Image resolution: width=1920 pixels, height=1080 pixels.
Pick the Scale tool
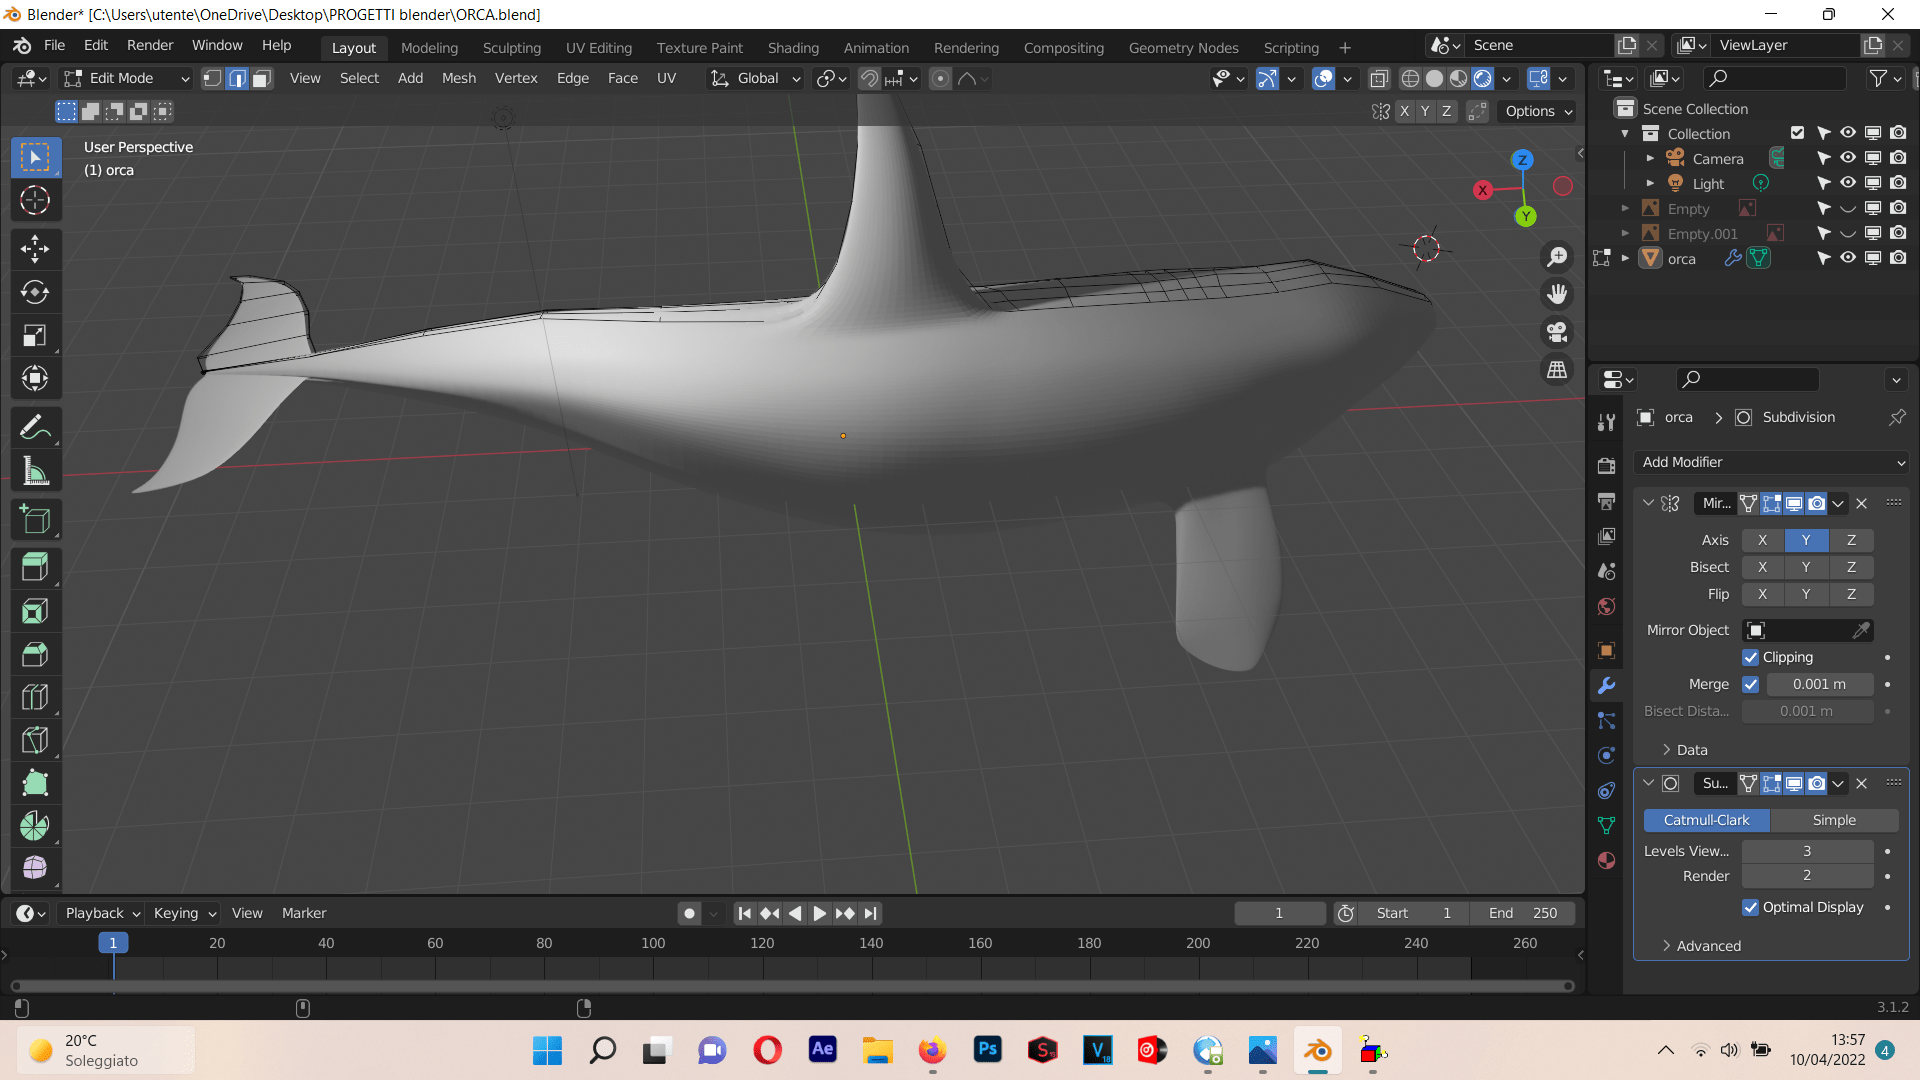pos(35,336)
